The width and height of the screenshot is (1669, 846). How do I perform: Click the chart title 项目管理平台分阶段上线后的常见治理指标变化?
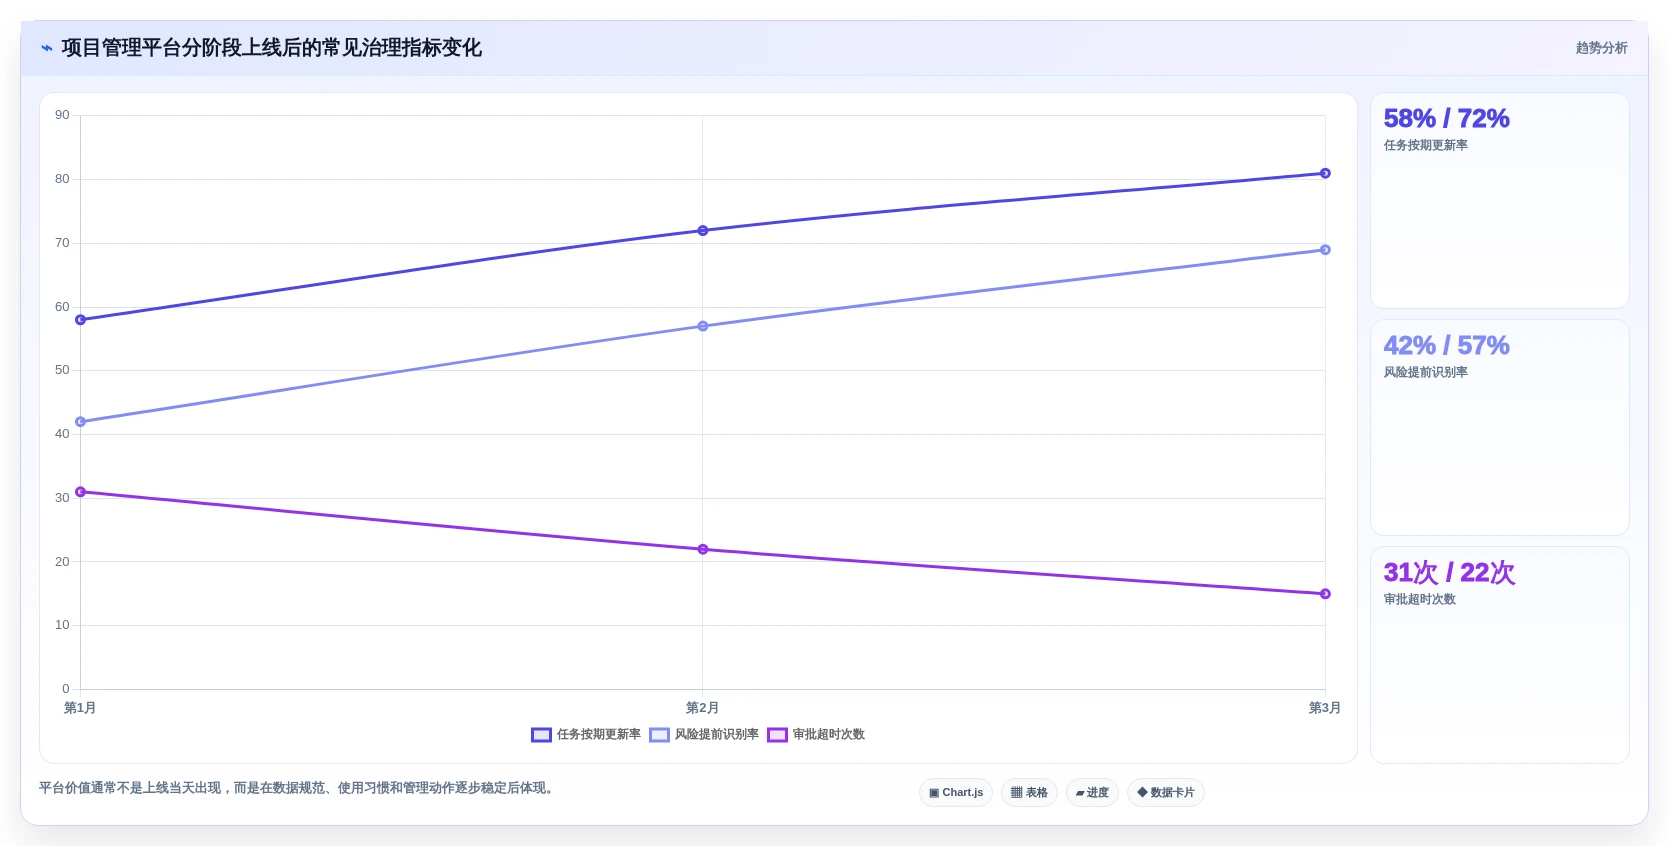[x=271, y=48]
